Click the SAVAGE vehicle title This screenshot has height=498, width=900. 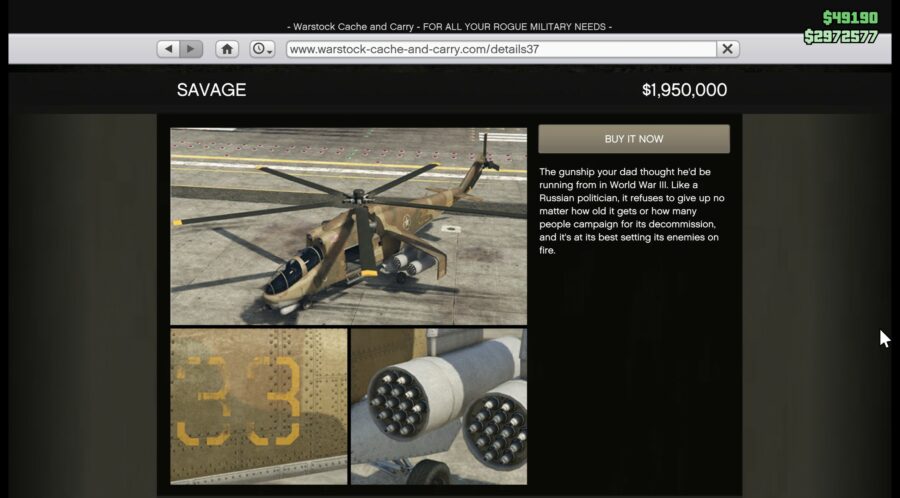(x=211, y=90)
